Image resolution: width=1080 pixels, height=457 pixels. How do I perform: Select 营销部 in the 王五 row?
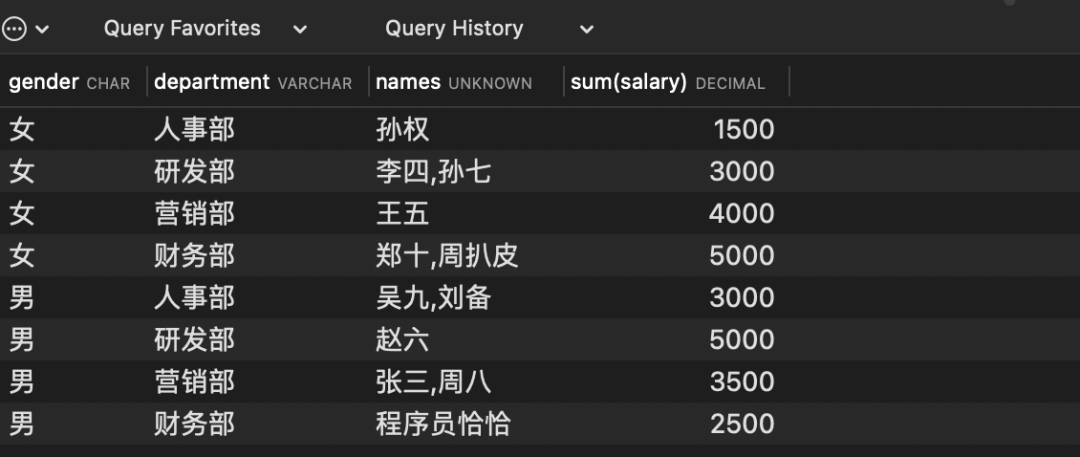(x=194, y=214)
